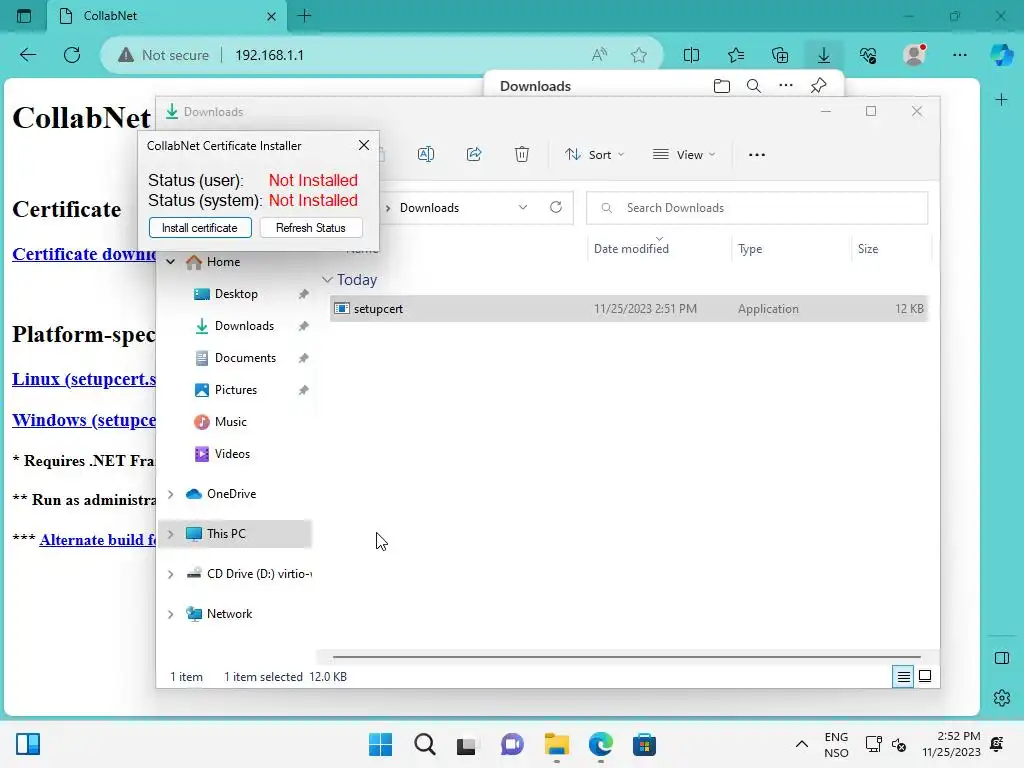Switch to large icons view layout

point(925,676)
